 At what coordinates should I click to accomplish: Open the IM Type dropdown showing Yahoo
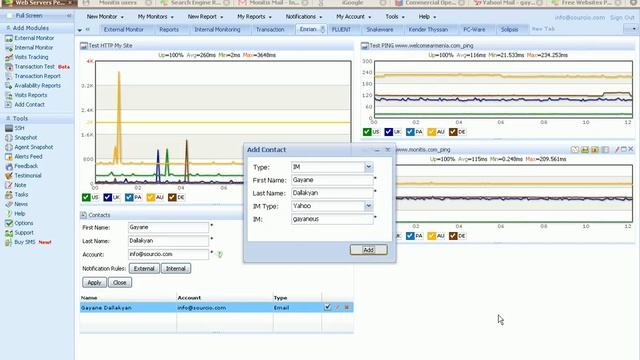click(368, 206)
